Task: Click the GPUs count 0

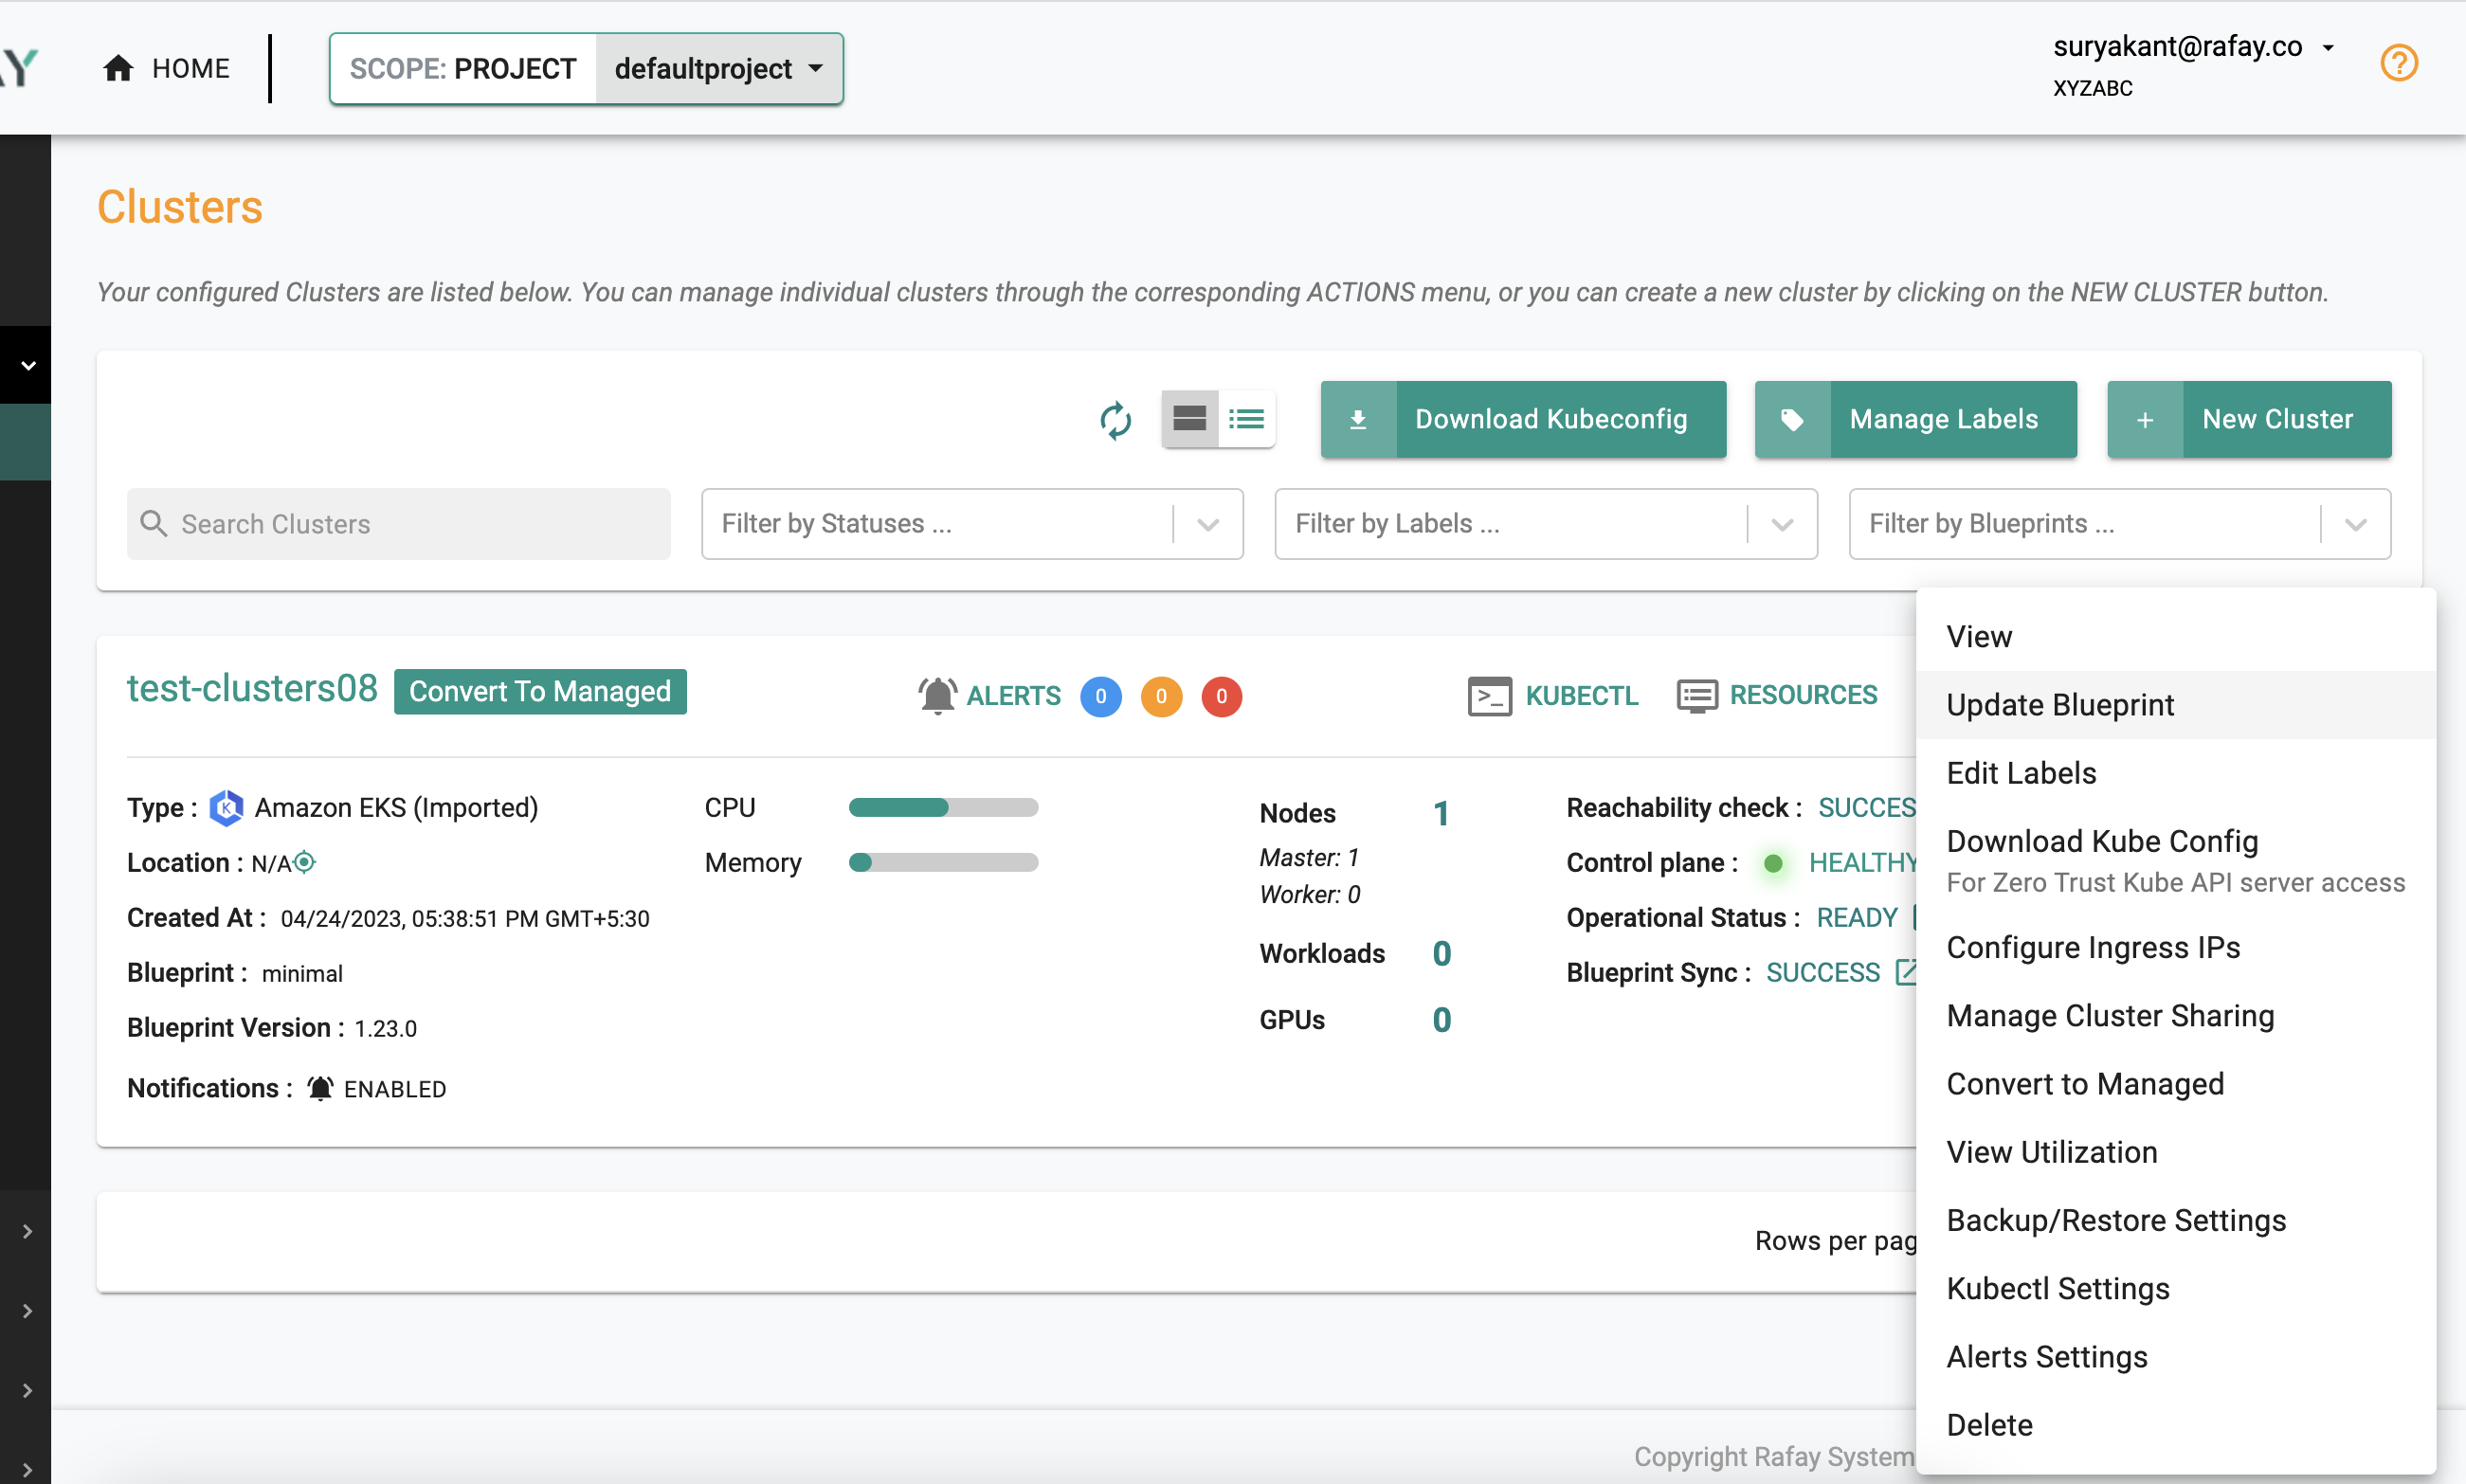Action: coord(1441,1020)
